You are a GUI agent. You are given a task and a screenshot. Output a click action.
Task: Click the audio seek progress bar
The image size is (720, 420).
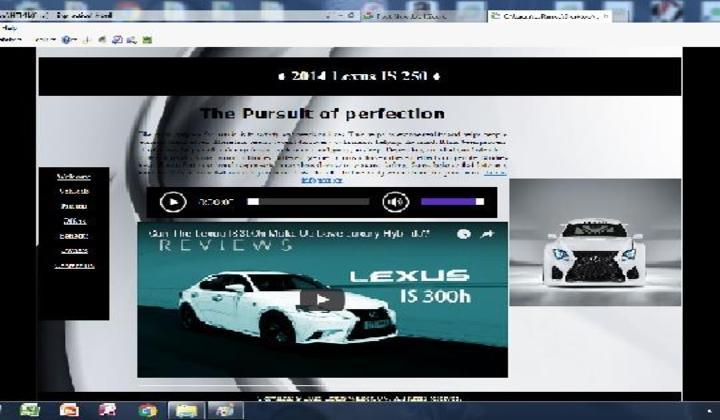pos(308,202)
